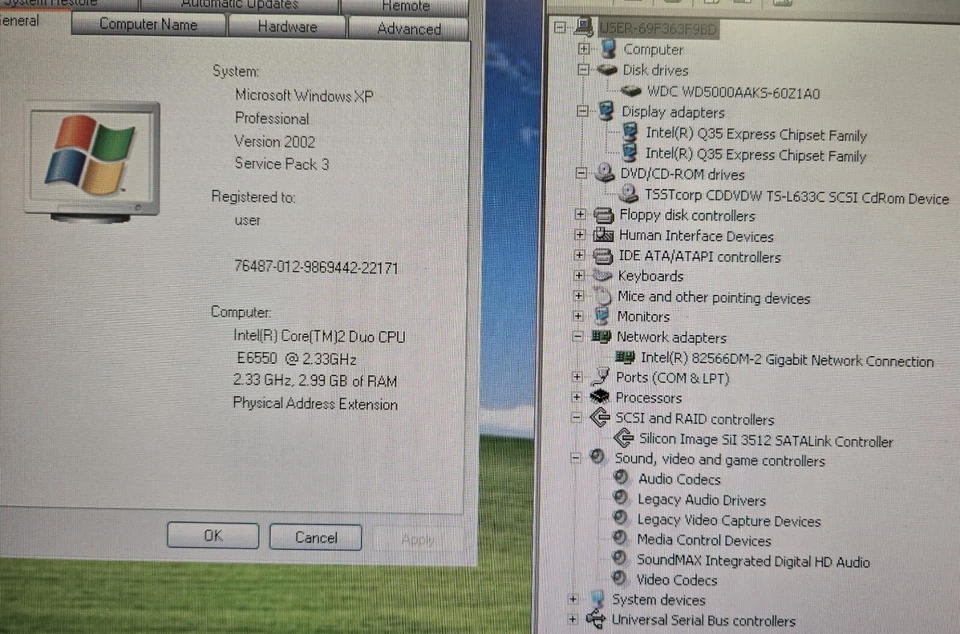The height and width of the screenshot is (634, 960).
Task: Collapse the Disk drives node
Action: pyautogui.click(x=583, y=70)
